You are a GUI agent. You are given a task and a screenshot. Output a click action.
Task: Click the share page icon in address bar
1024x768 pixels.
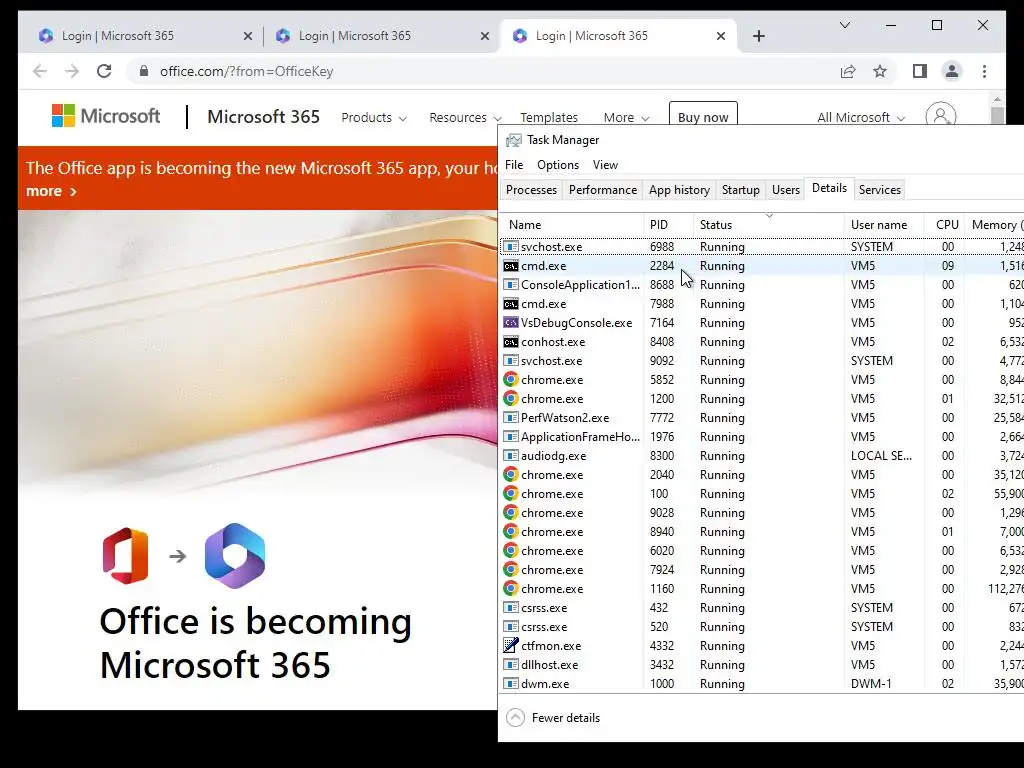click(x=848, y=71)
